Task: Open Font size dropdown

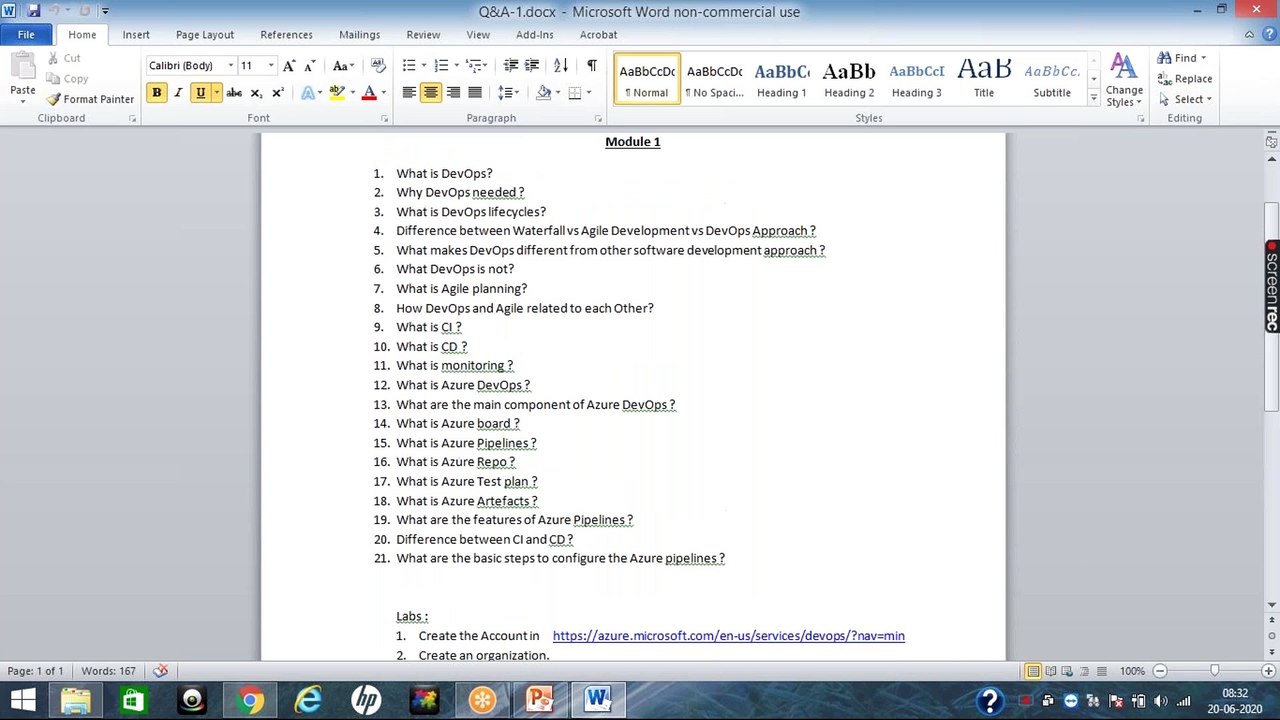Action: pyautogui.click(x=270, y=66)
